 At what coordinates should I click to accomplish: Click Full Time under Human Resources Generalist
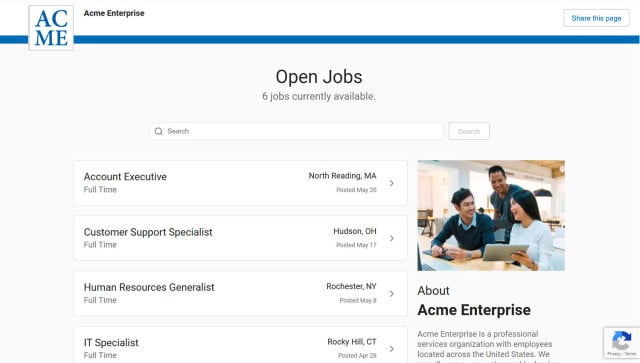(x=100, y=300)
